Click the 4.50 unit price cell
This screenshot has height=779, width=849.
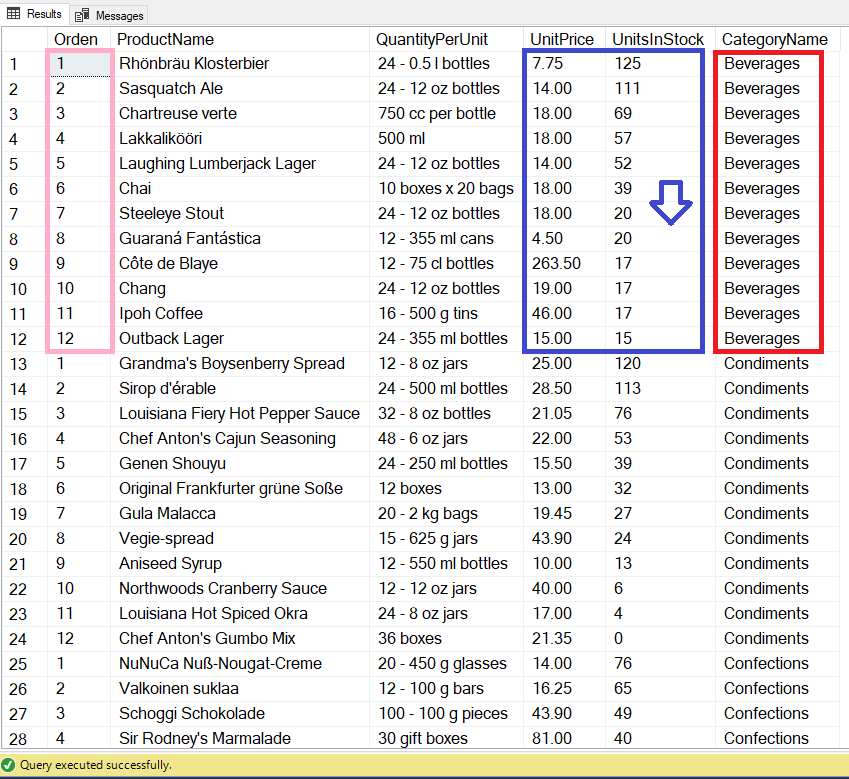pos(565,239)
